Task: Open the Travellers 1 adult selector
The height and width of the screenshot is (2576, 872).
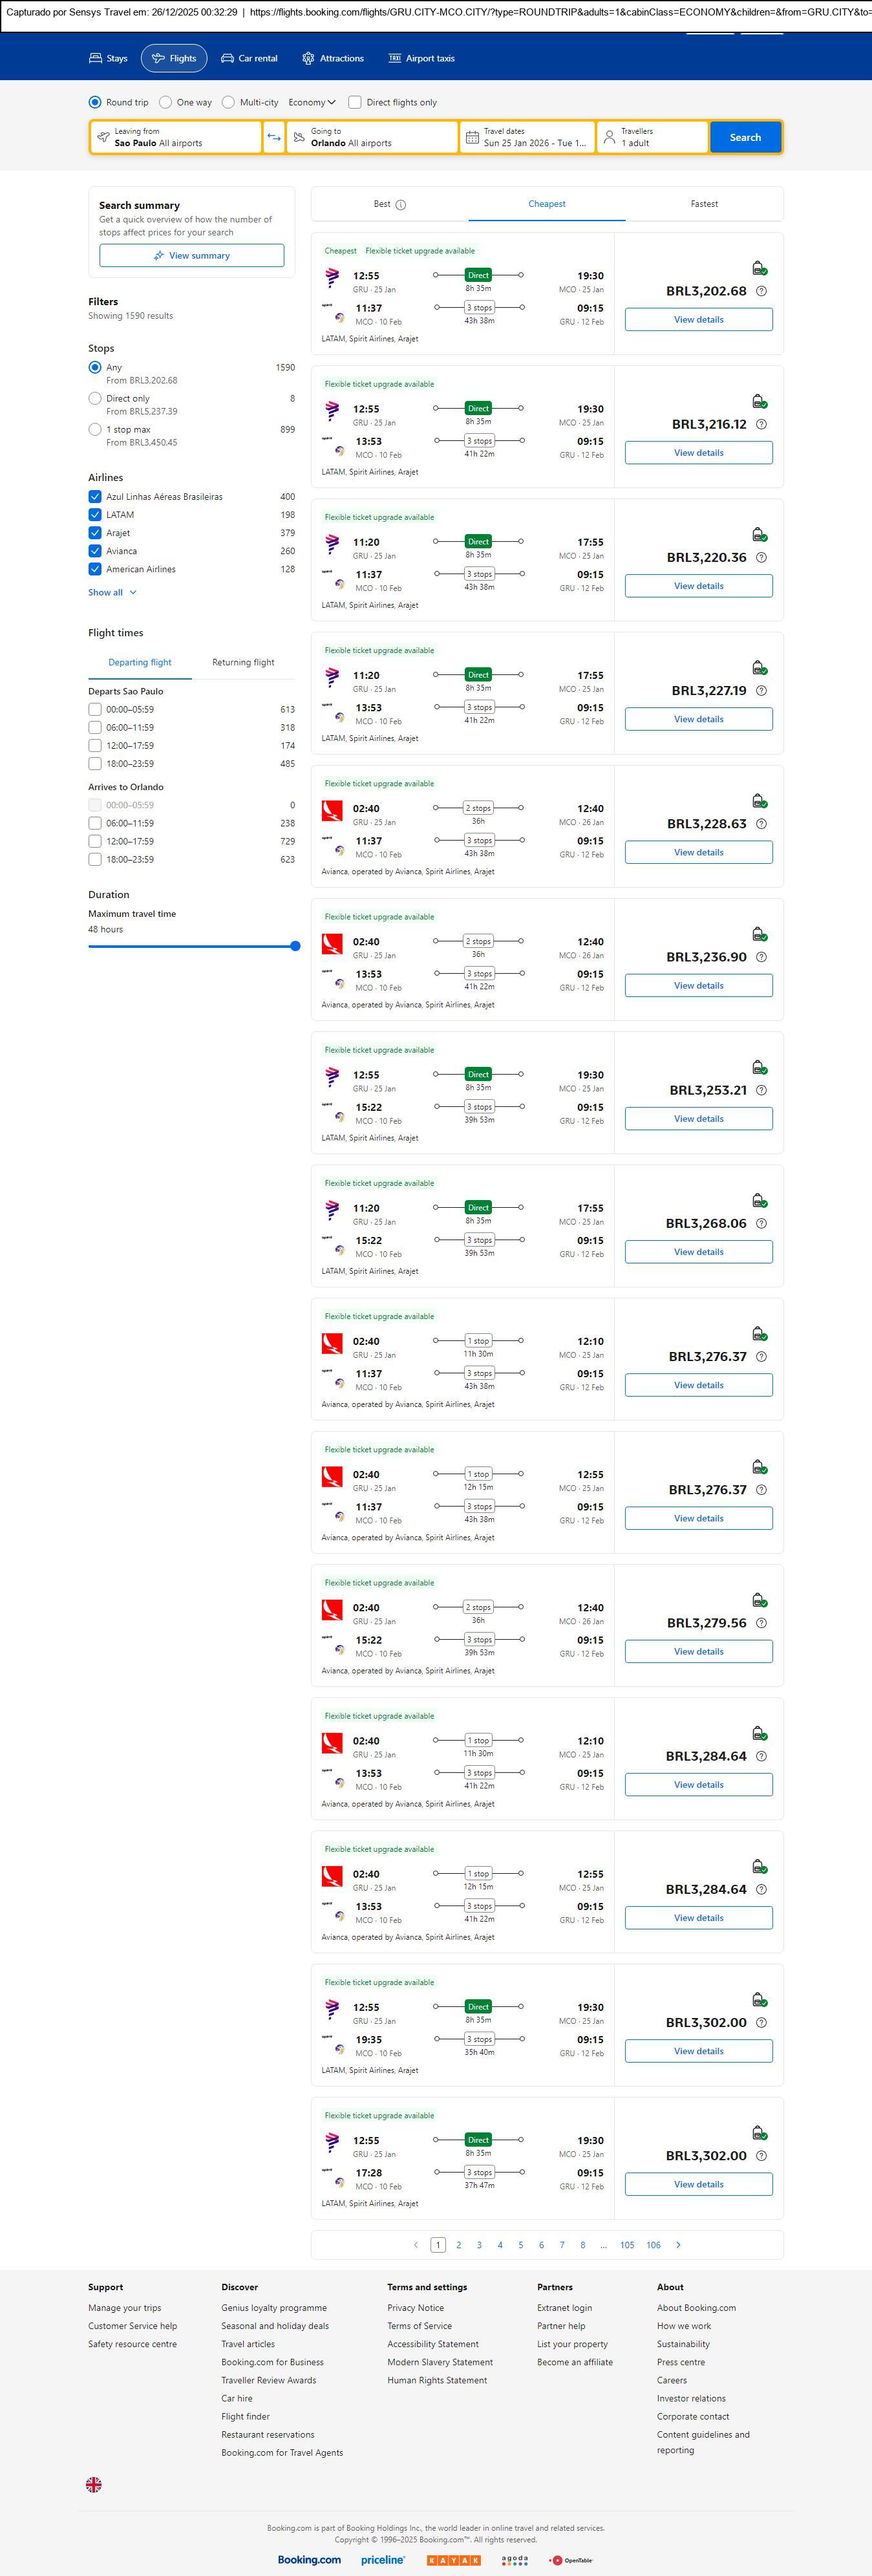Action: click(652, 137)
